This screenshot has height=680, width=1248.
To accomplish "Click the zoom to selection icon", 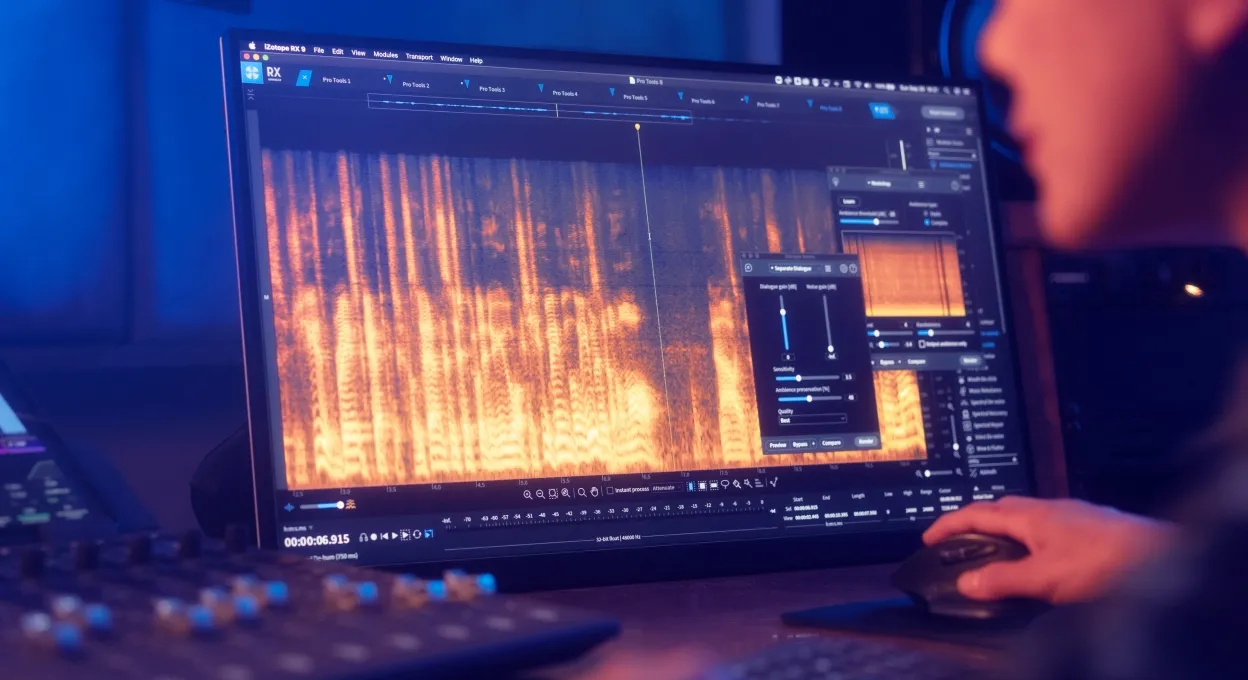I will coord(553,493).
